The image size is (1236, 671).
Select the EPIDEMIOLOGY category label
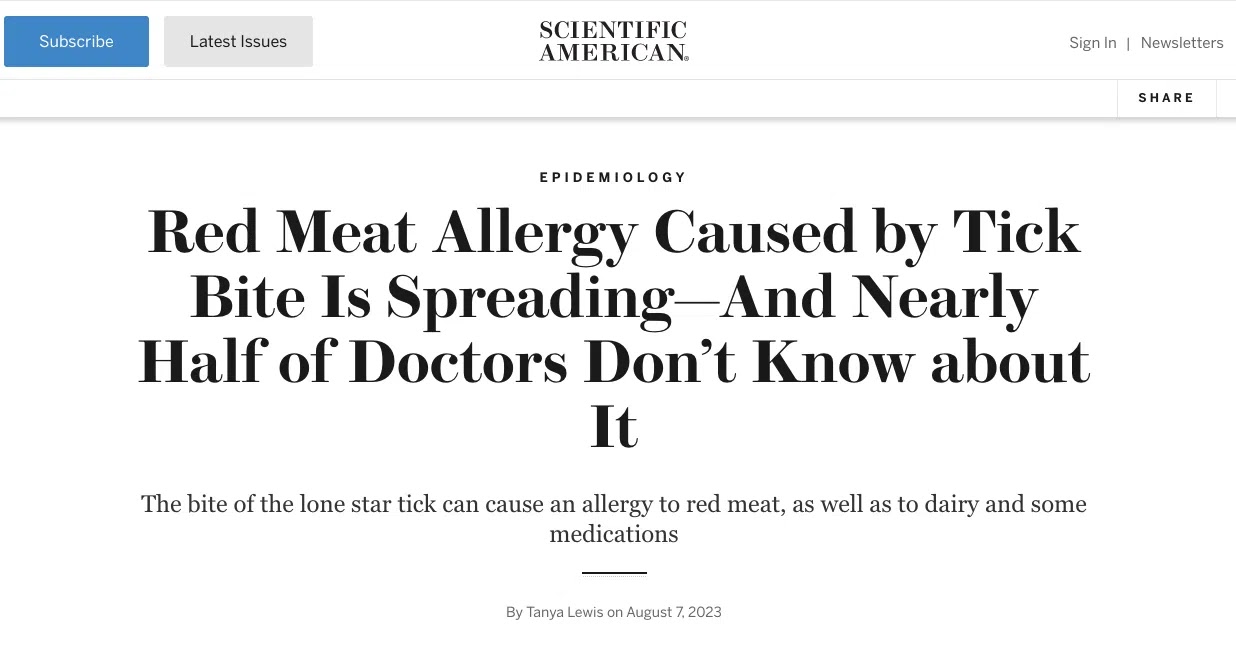tap(614, 177)
